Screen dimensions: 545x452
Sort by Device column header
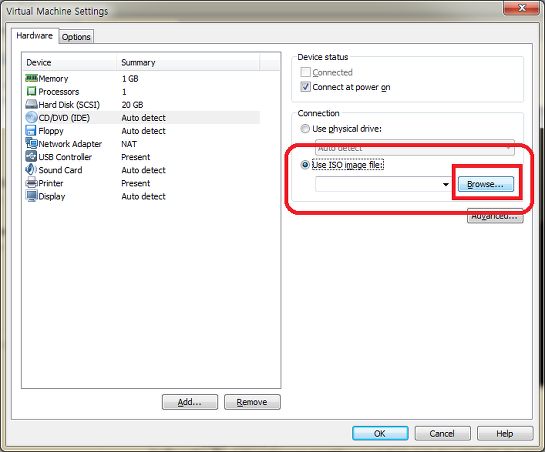[70, 63]
